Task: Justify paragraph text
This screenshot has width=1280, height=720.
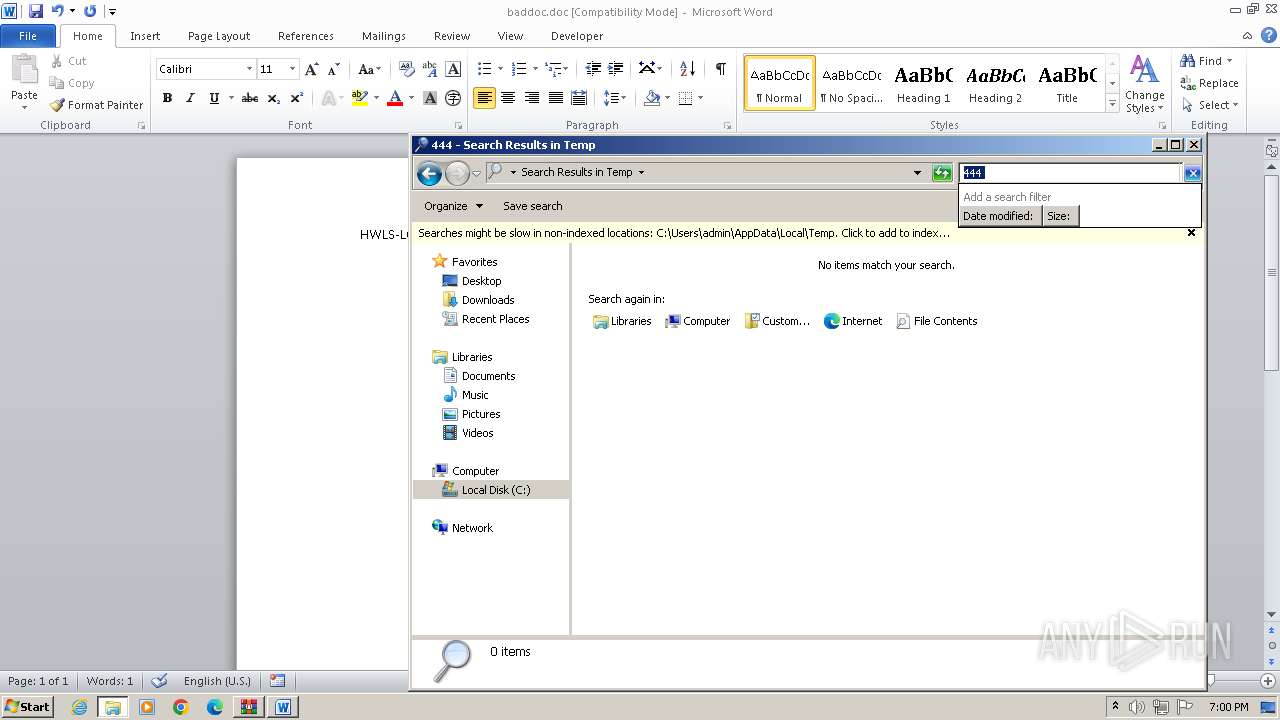Action: click(x=555, y=98)
